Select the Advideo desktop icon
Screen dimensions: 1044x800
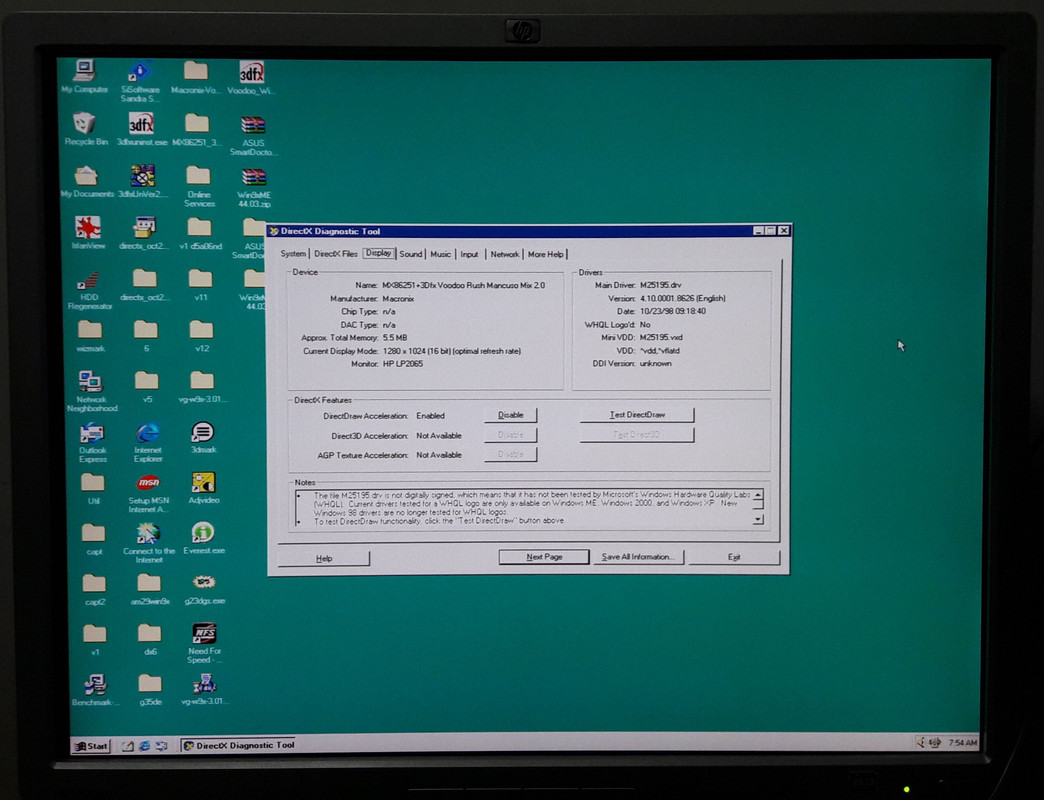(x=203, y=488)
